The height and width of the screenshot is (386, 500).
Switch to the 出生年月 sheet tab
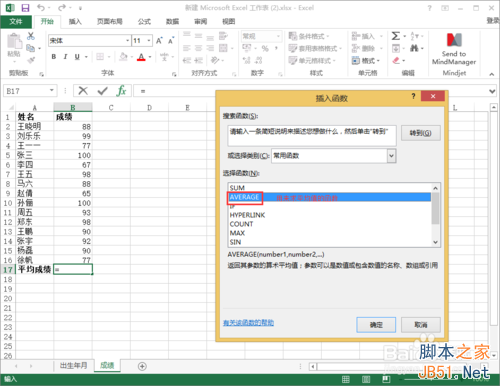pos(73,366)
